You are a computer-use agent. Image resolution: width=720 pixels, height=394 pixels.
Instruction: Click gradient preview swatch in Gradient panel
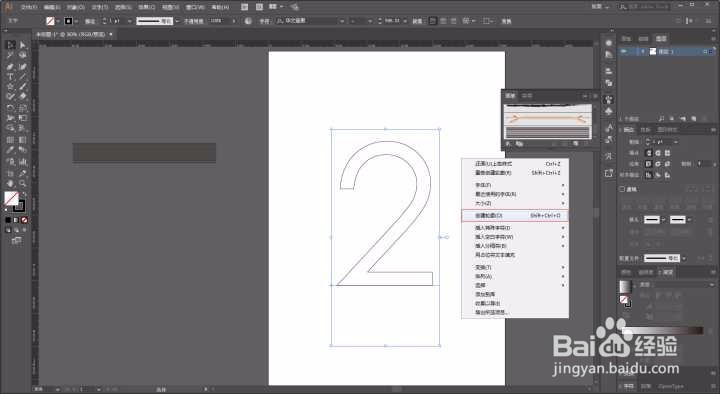pos(625,286)
